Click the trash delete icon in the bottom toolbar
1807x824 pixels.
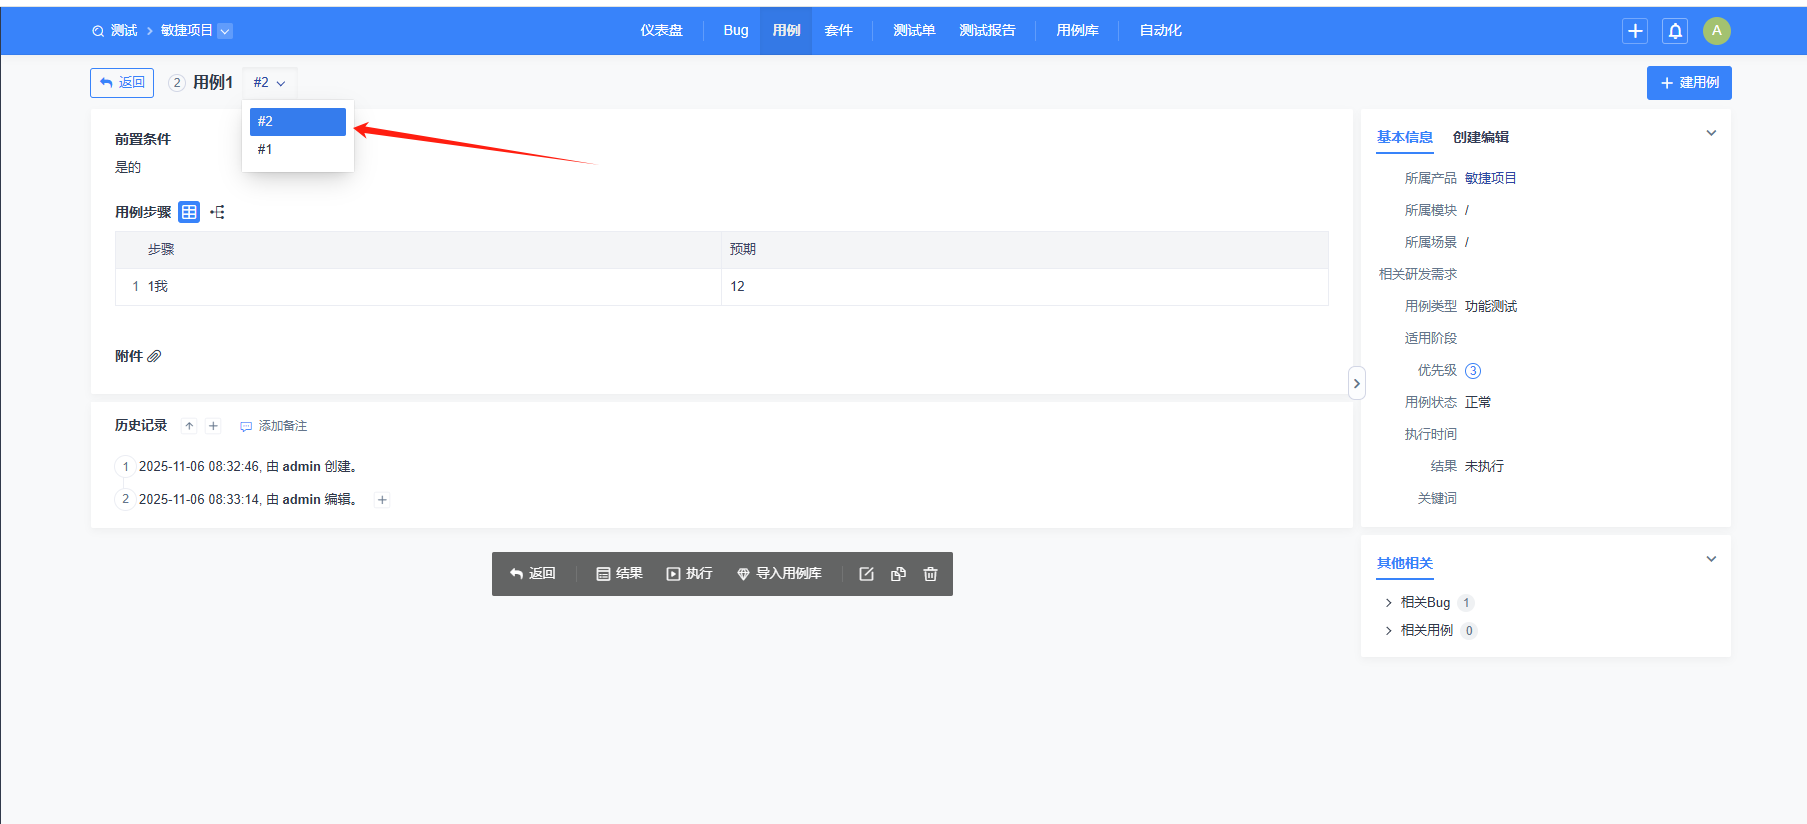pyautogui.click(x=931, y=574)
